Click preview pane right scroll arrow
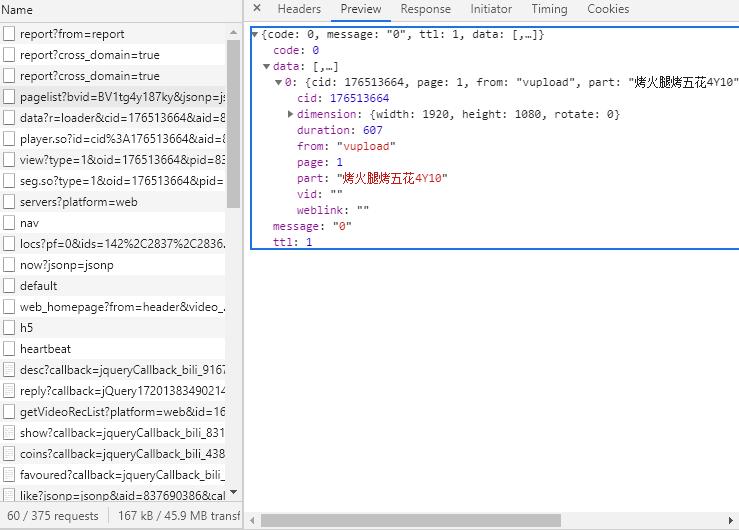This screenshot has width=739, height=530. click(x=731, y=521)
